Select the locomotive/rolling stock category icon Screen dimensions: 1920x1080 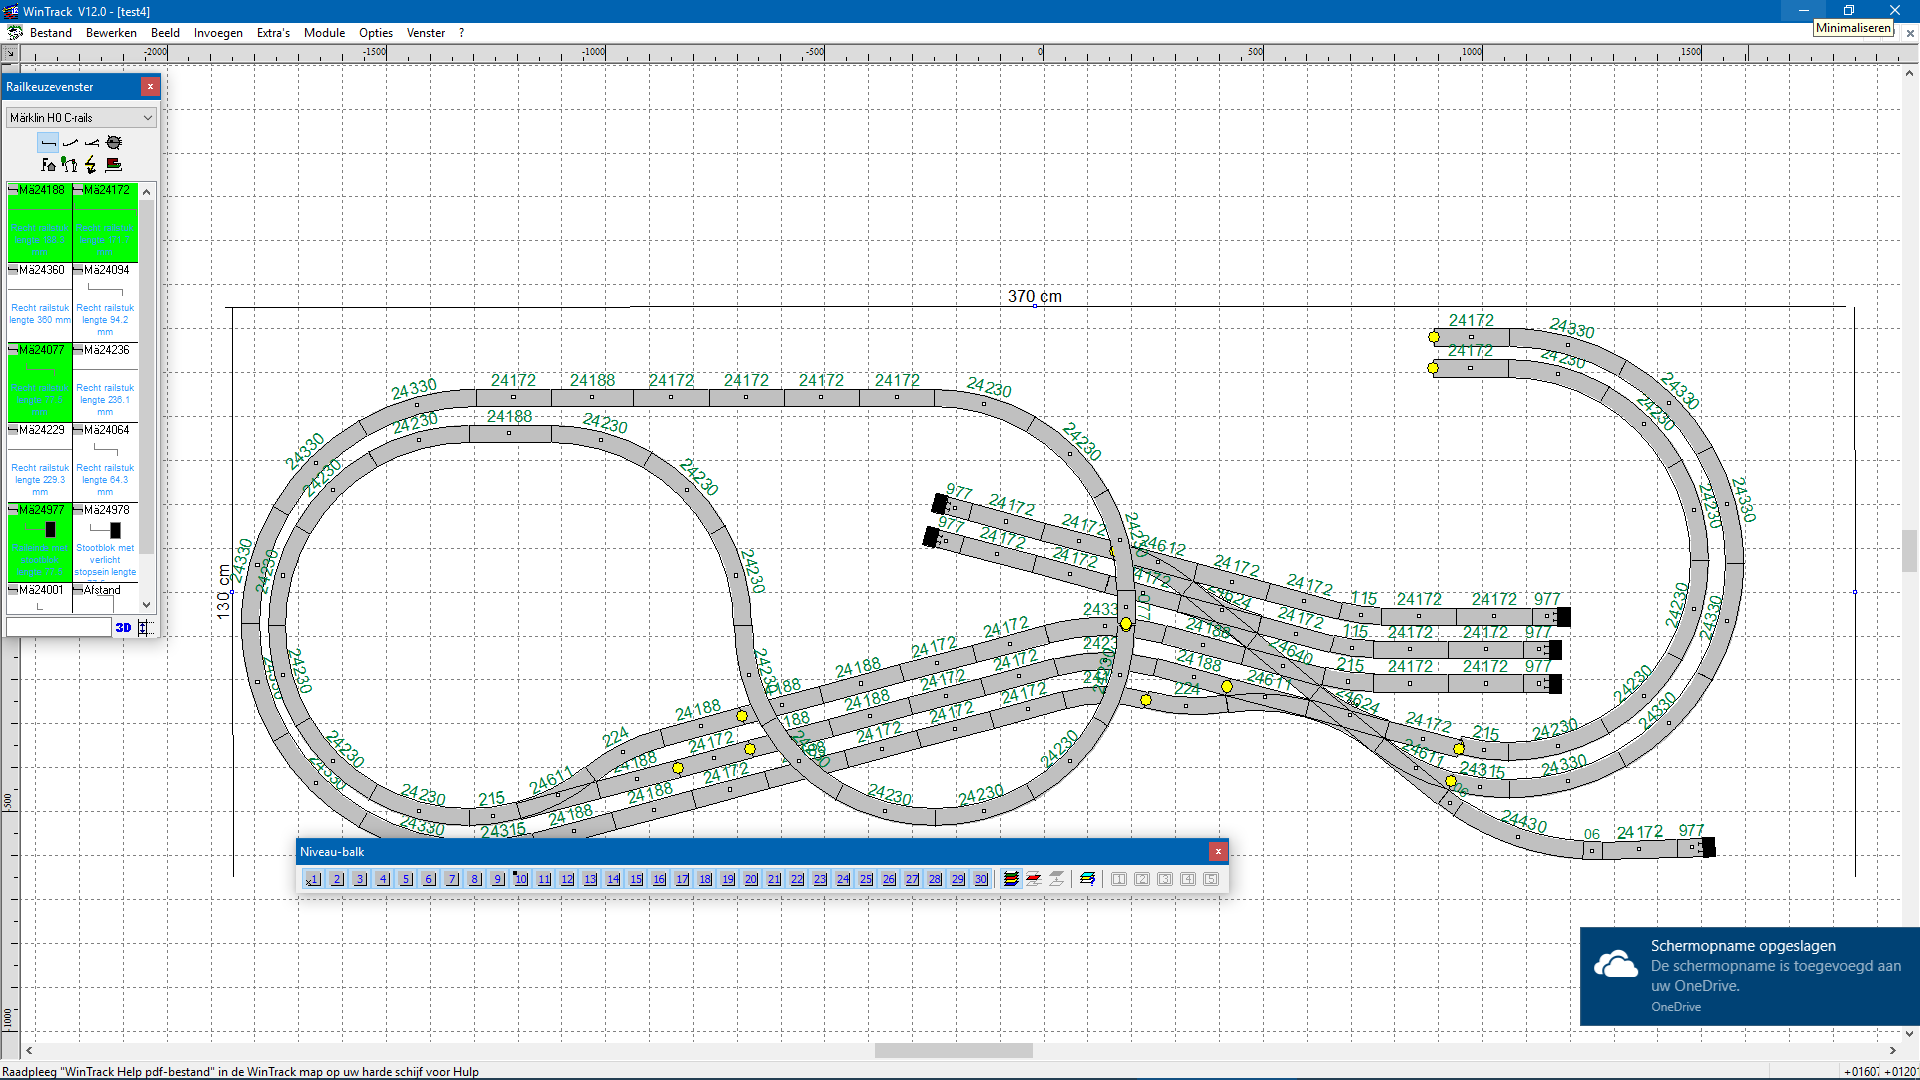(x=114, y=165)
